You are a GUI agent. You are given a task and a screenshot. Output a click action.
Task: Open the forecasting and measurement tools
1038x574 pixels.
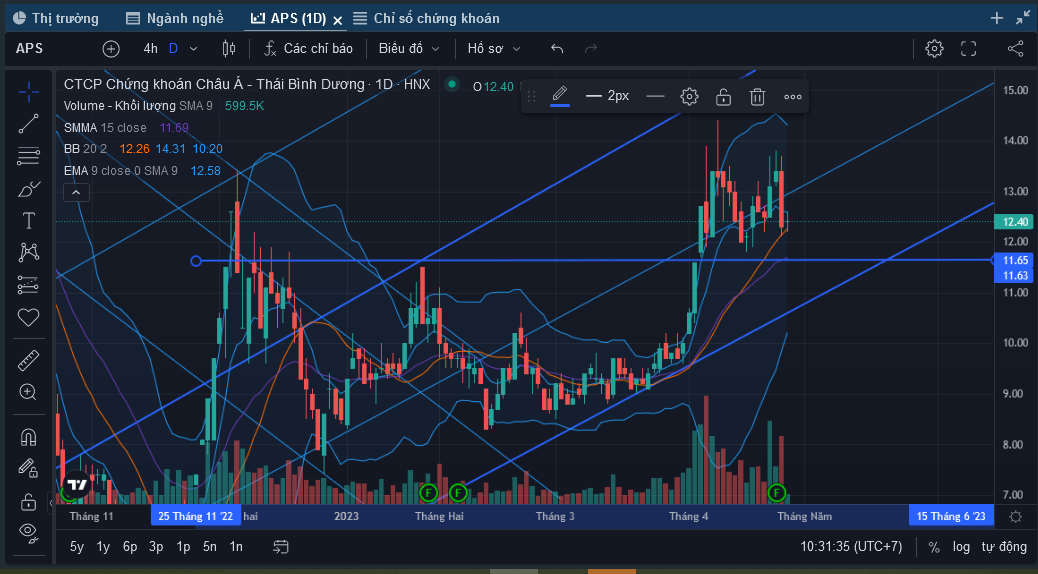[x=28, y=285]
